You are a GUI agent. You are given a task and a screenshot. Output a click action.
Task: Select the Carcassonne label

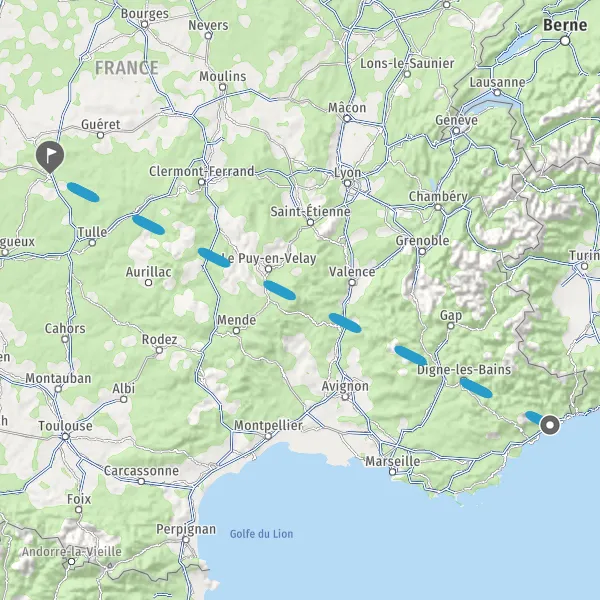pos(141,471)
